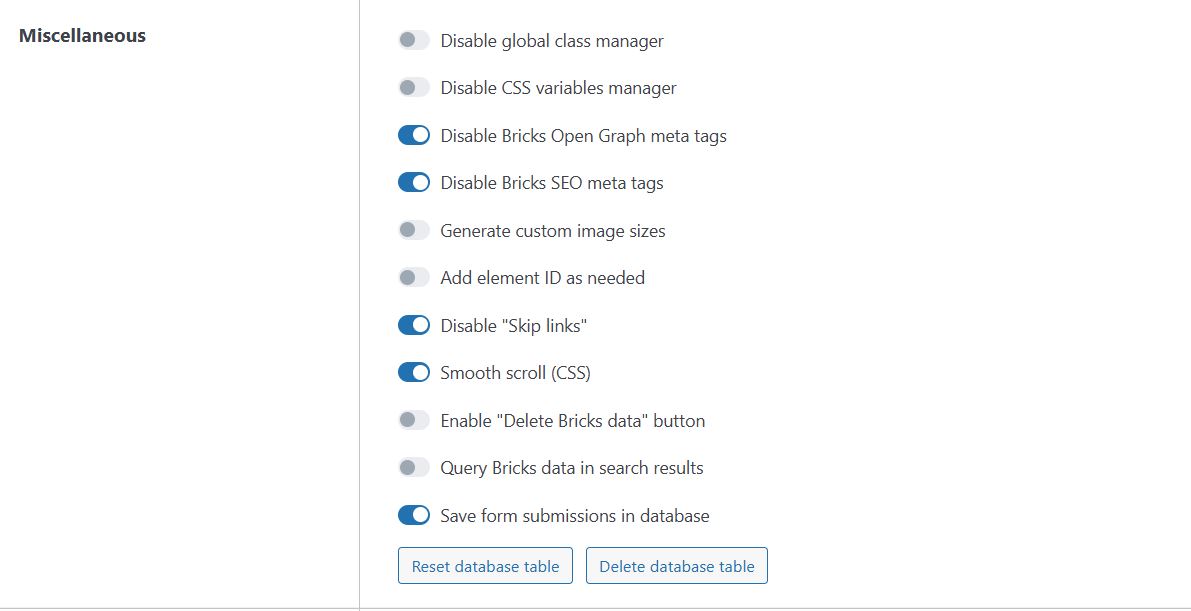The image size is (1191, 611).
Task: Click the Delete database table button
Action: coord(677,566)
